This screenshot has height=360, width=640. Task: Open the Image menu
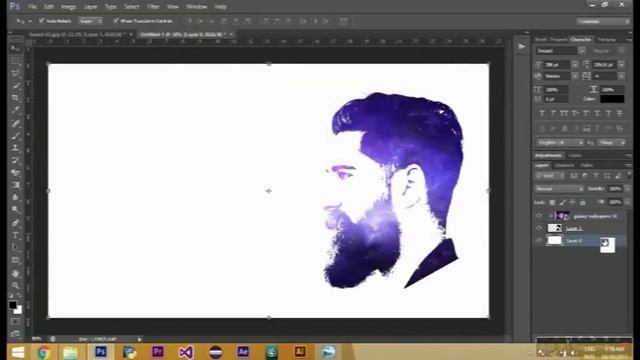click(x=68, y=7)
